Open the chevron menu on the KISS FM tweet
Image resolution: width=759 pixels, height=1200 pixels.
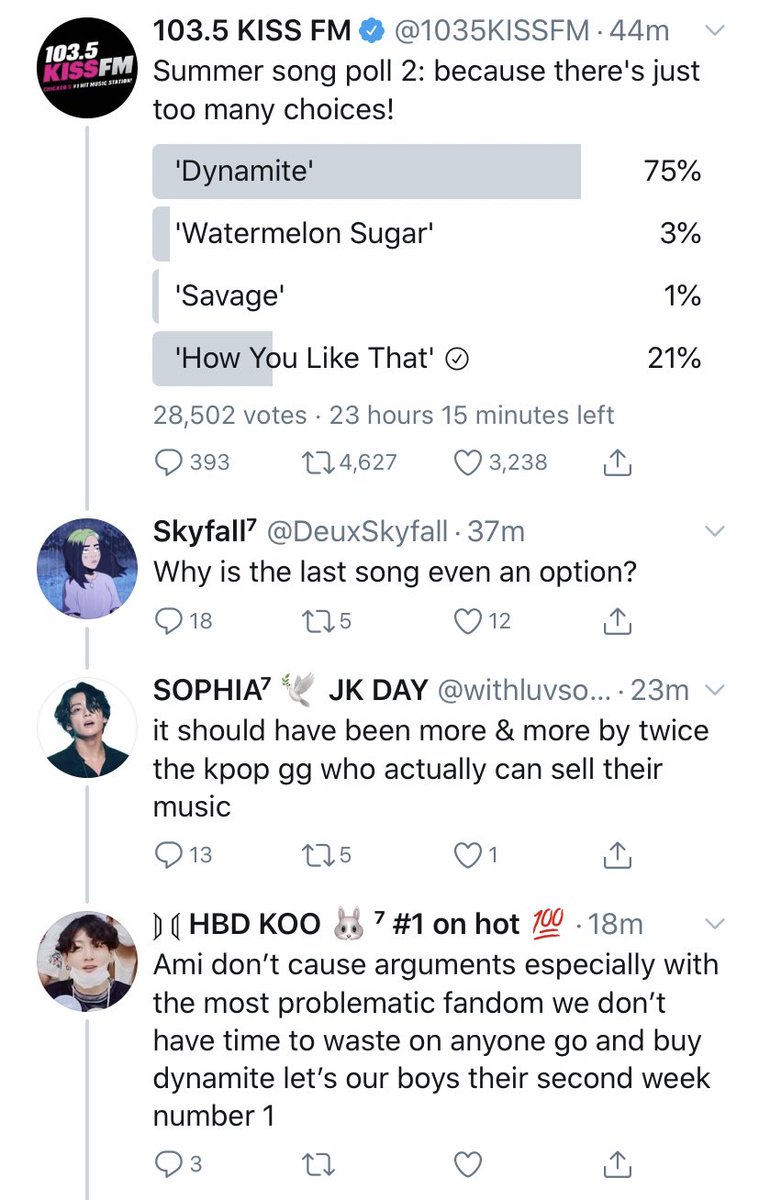(x=714, y=32)
